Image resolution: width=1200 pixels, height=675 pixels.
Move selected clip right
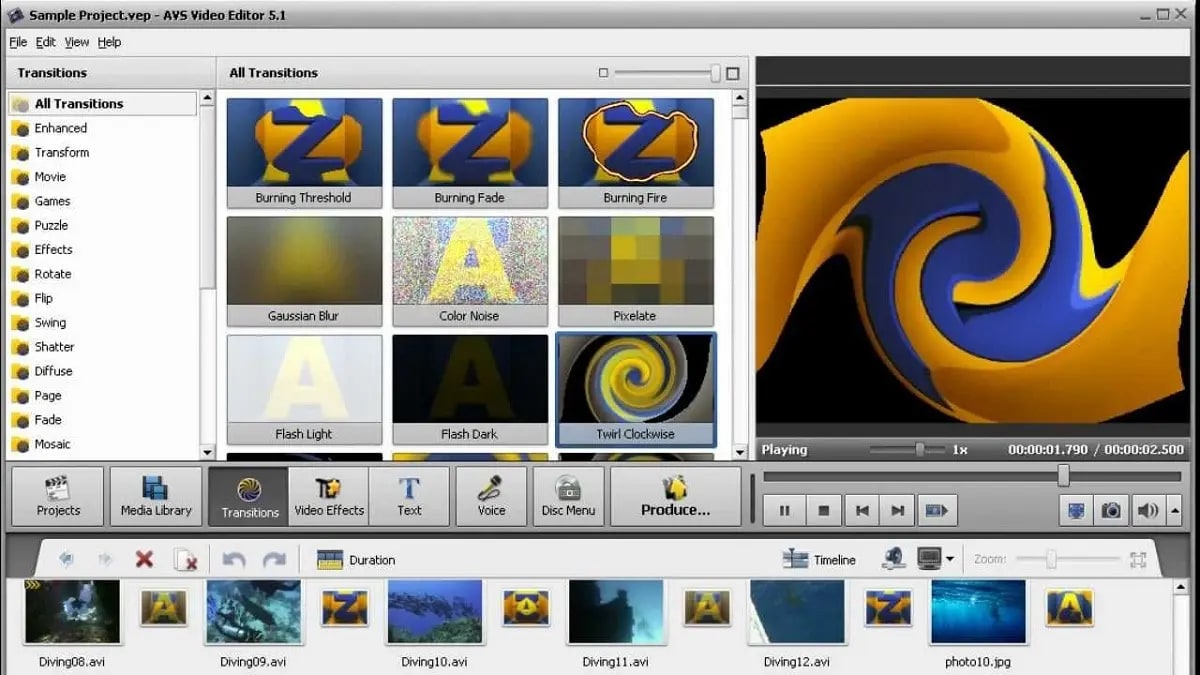point(105,559)
